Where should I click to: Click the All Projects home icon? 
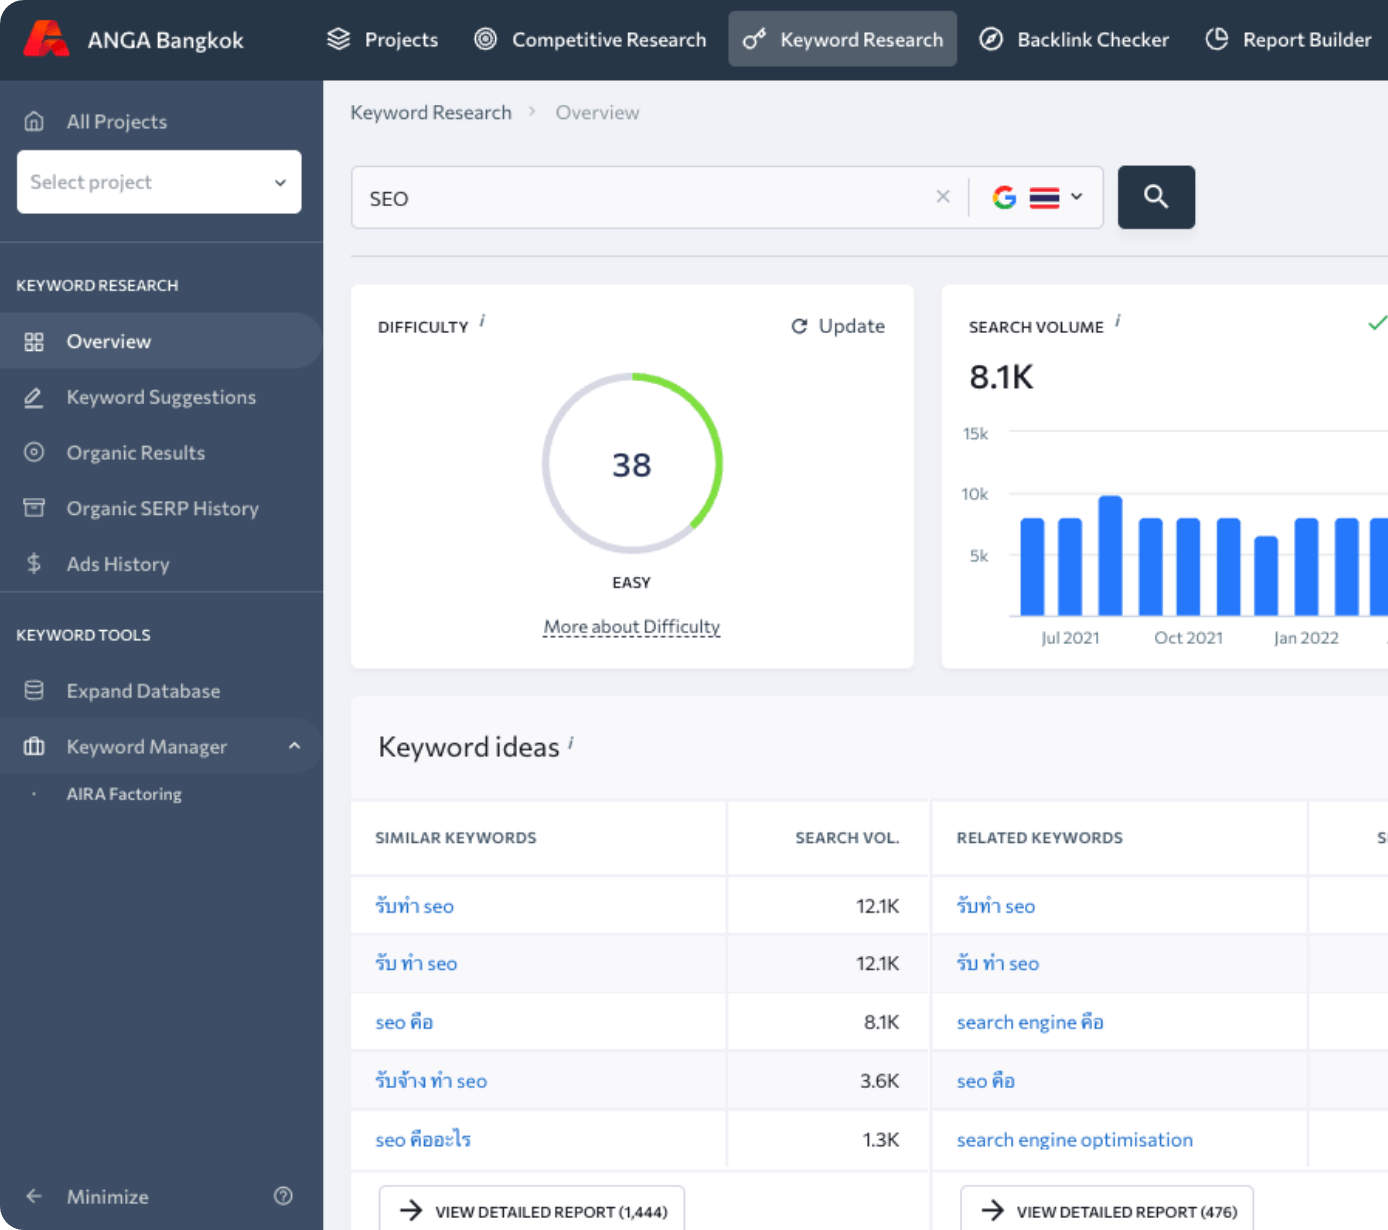[34, 121]
